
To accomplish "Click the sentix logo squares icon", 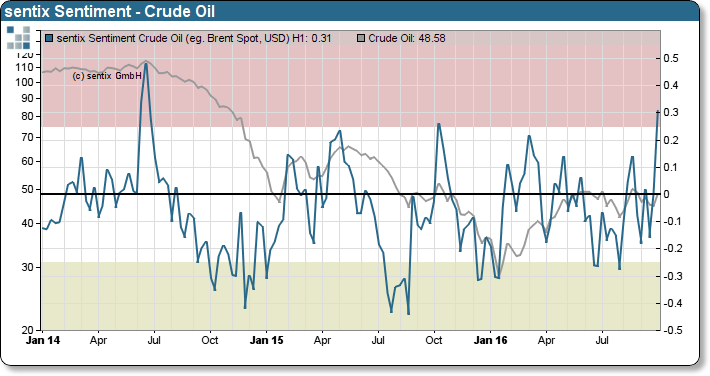I will pyautogui.click(x=19, y=38).
